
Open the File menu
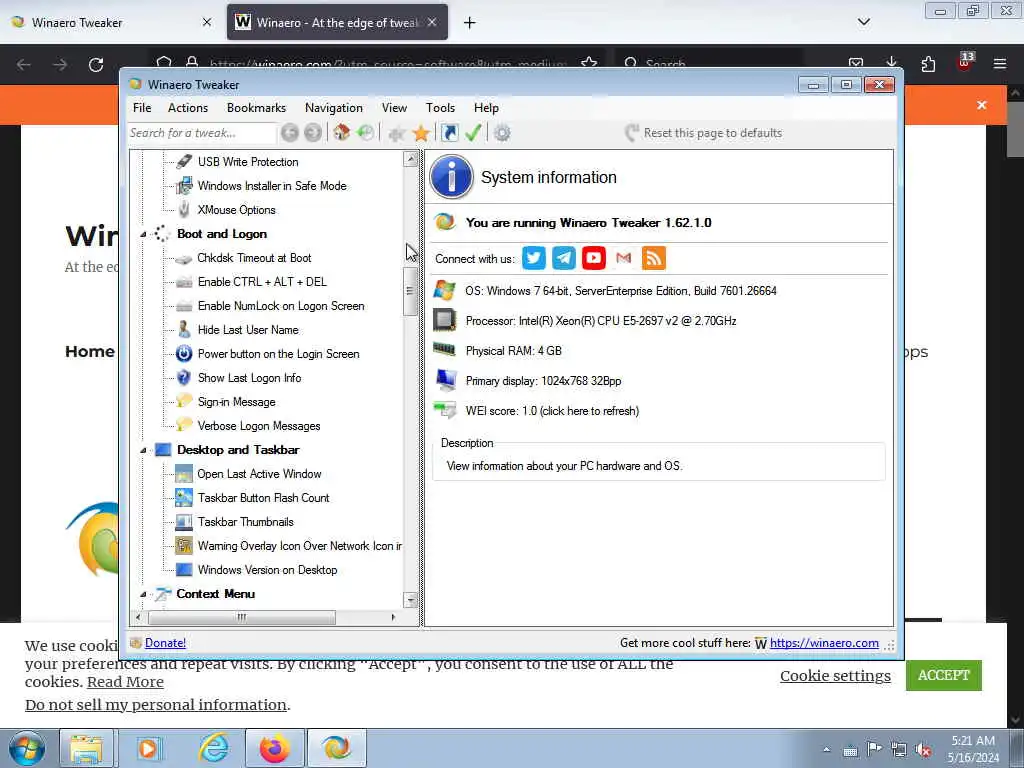pos(142,108)
